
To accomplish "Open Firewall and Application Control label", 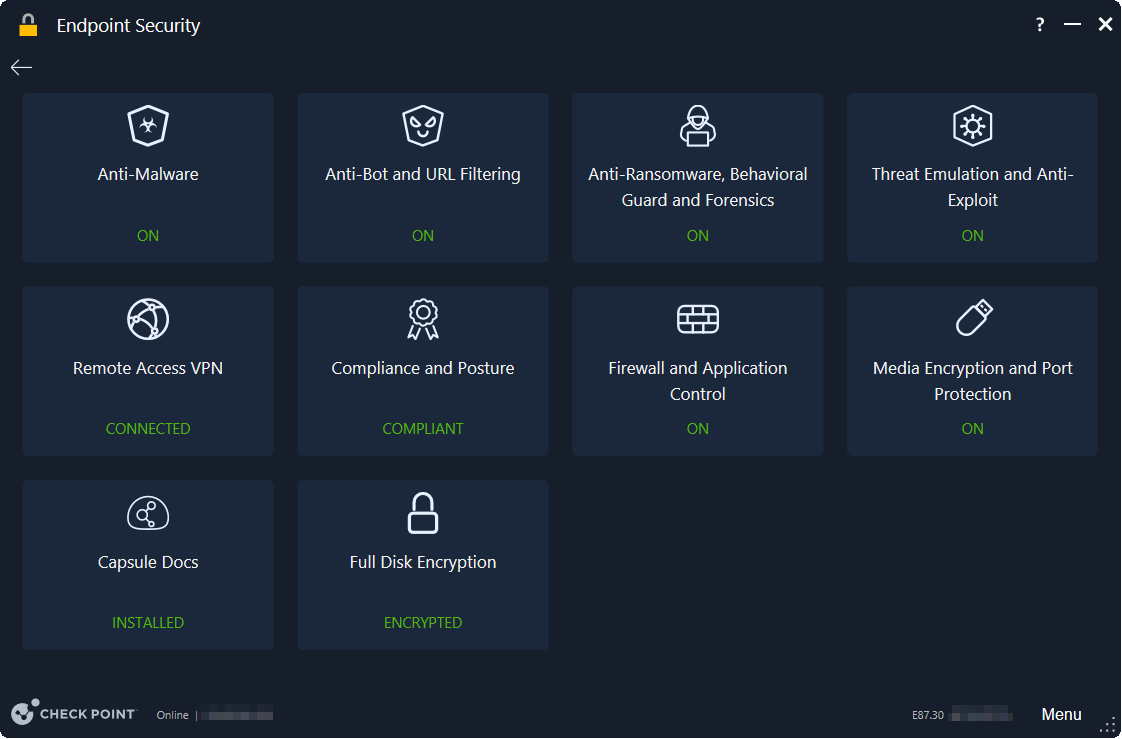I will point(698,381).
